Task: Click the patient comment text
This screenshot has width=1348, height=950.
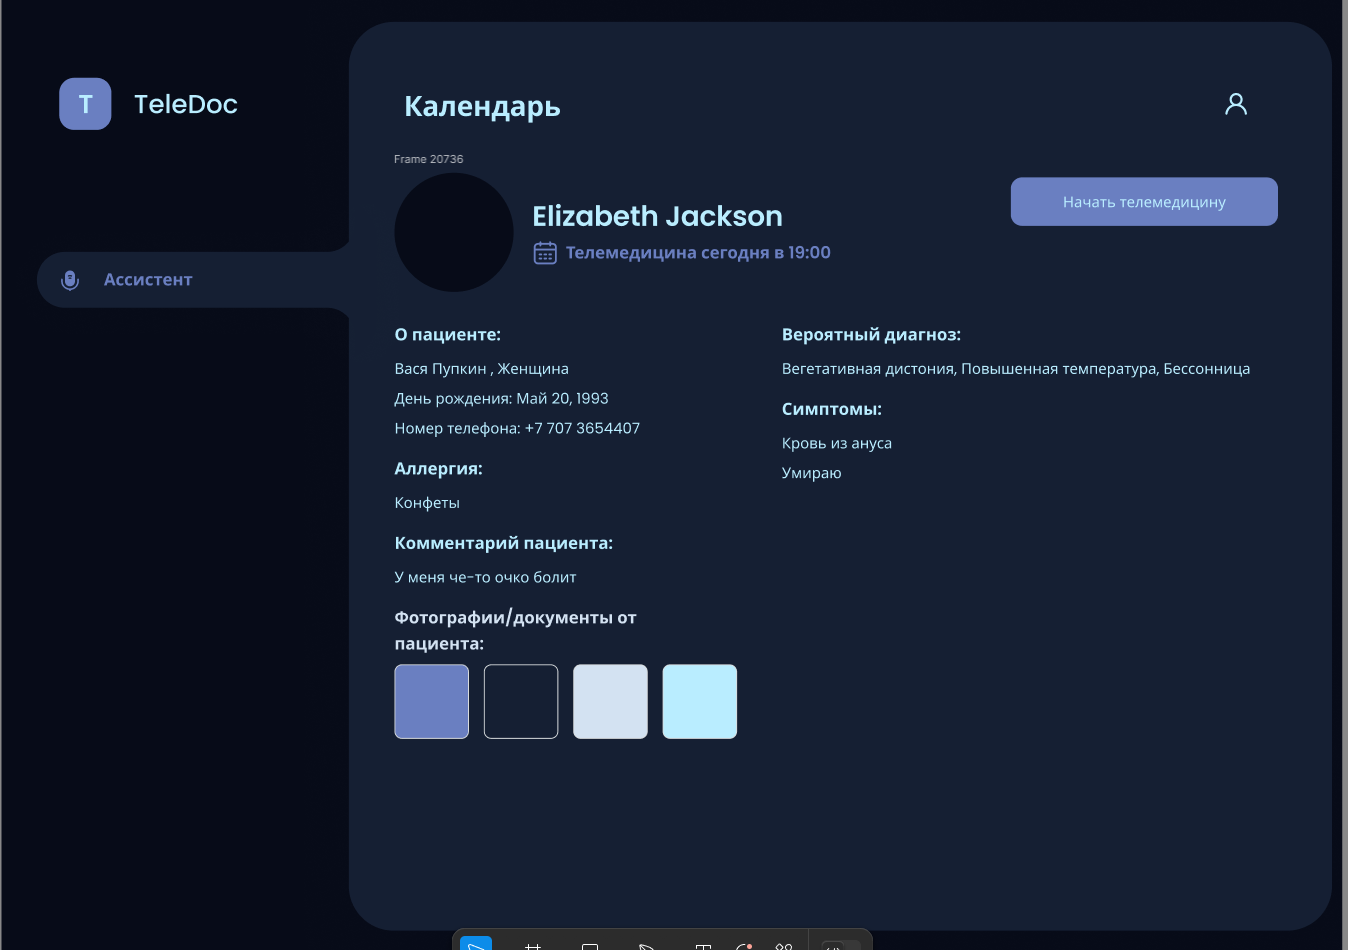Action: [485, 577]
